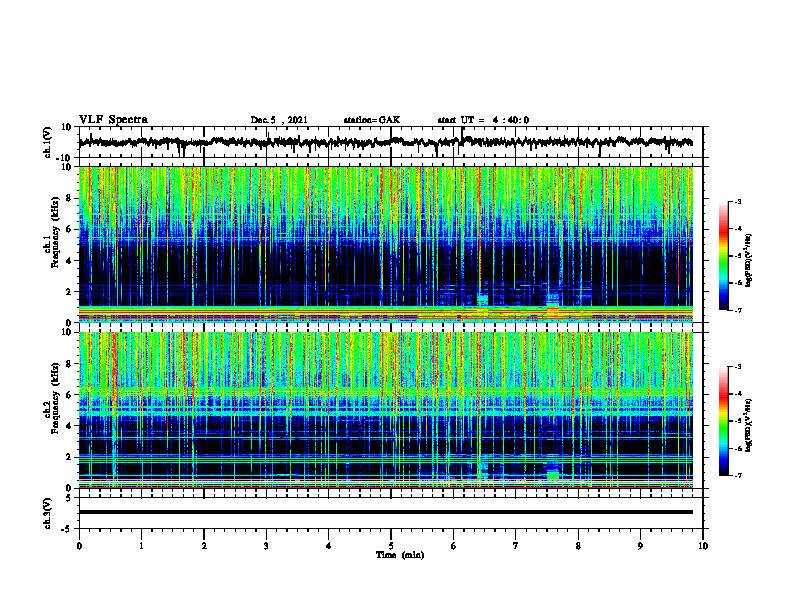
Task: Click the "6" kHz tick of ch.2 spectrogram
Action: (70, 395)
